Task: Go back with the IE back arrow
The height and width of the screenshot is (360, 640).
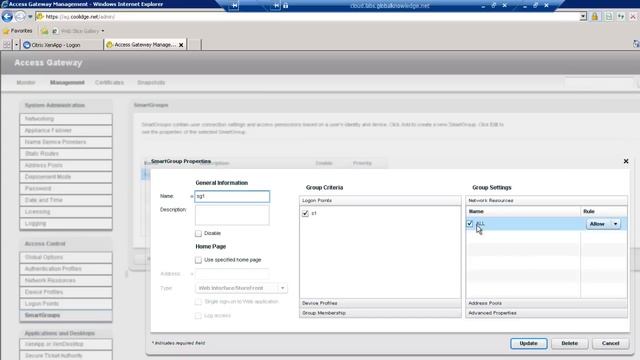Action: point(7,17)
